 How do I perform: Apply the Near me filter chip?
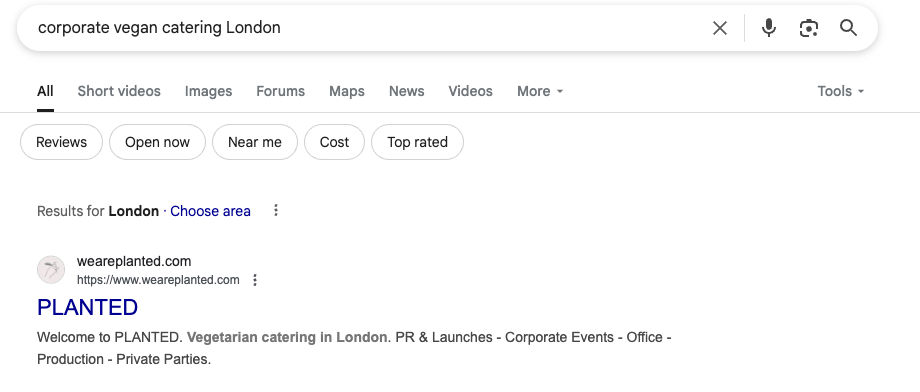pyautogui.click(x=255, y=142)
